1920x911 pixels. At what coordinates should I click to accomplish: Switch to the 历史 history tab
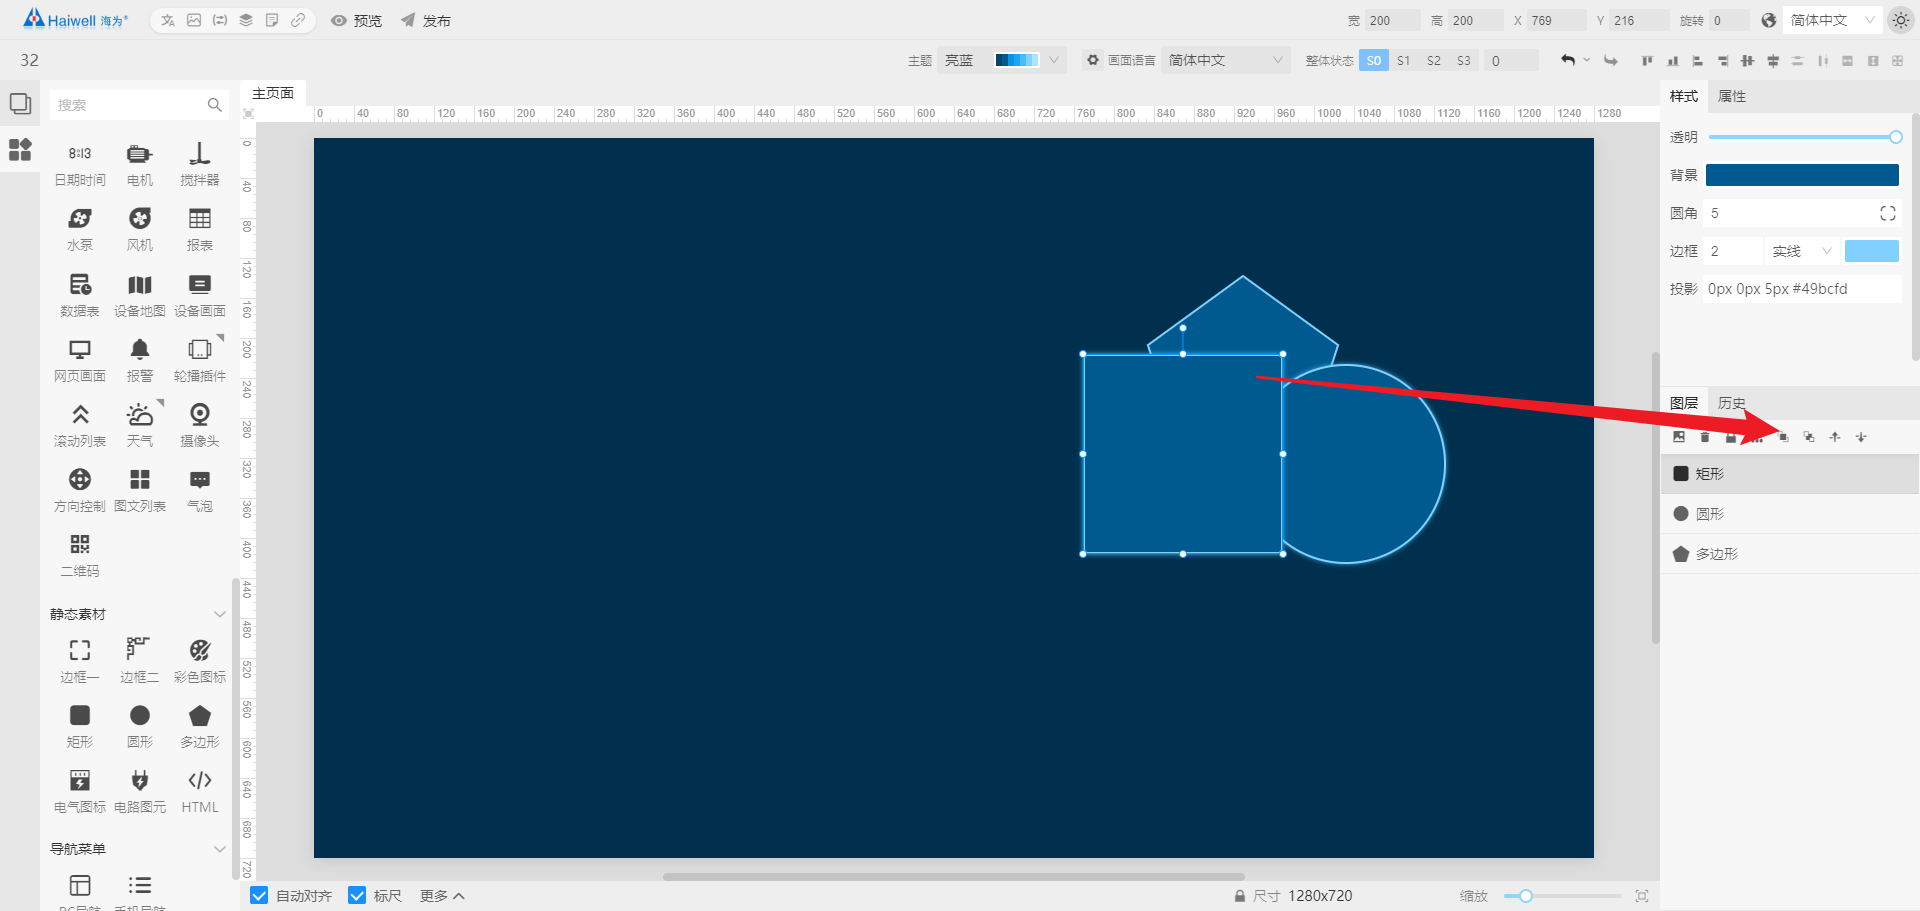point(1732,403)
